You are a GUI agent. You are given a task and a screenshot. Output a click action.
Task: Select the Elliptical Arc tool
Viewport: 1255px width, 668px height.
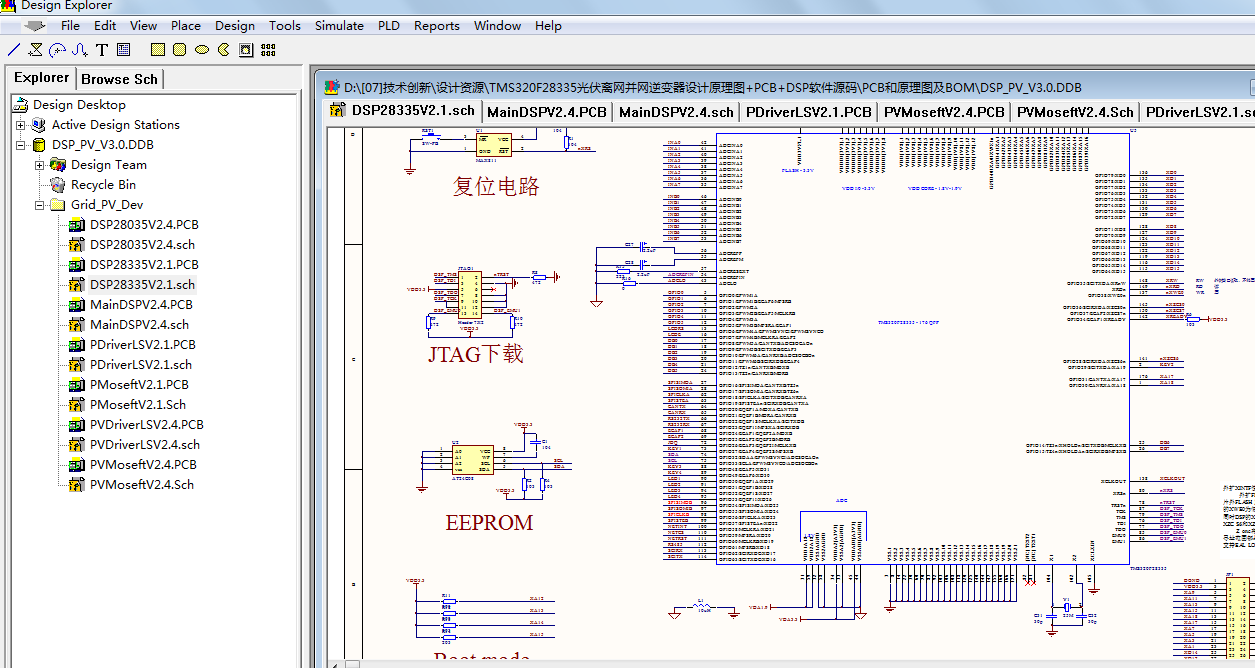(57, 49)
